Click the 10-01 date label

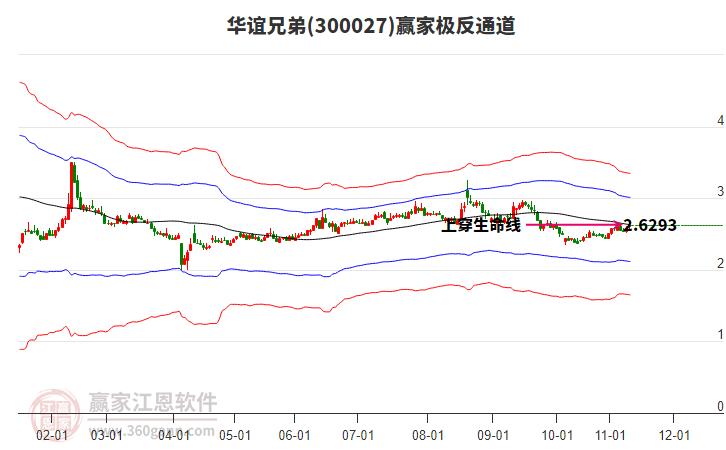click(557, 435)
